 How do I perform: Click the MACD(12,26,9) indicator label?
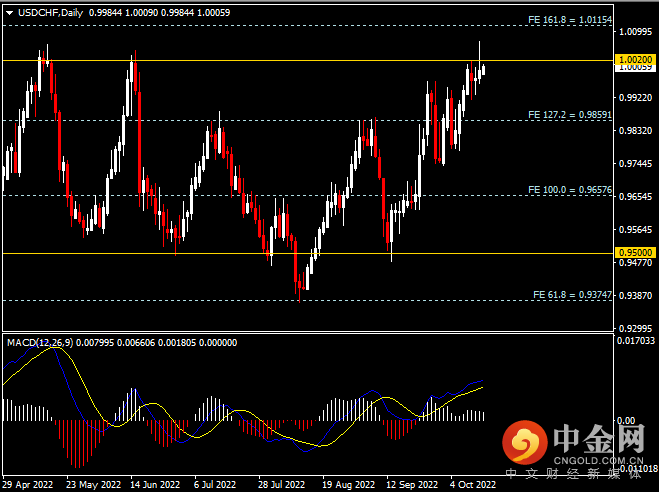tap(40, 343)
